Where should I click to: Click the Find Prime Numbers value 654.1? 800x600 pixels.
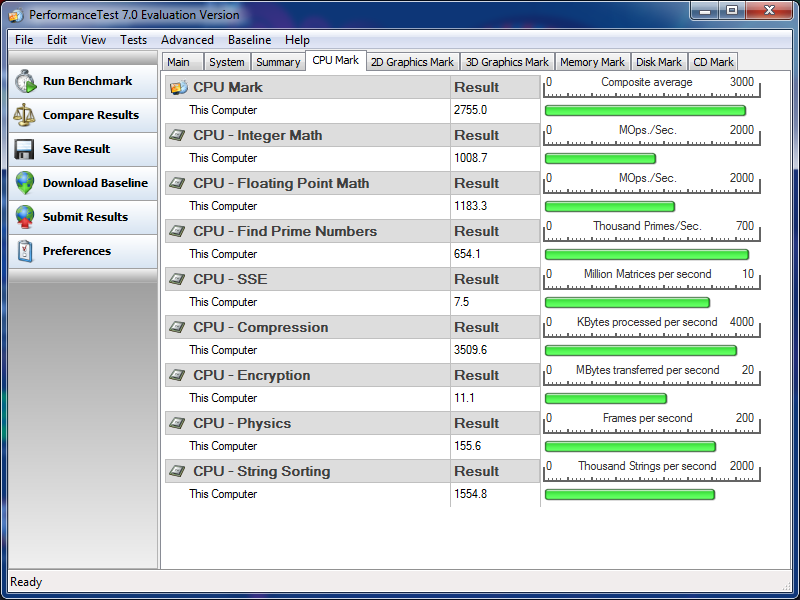pyautogui.click(x=467, y=254)
